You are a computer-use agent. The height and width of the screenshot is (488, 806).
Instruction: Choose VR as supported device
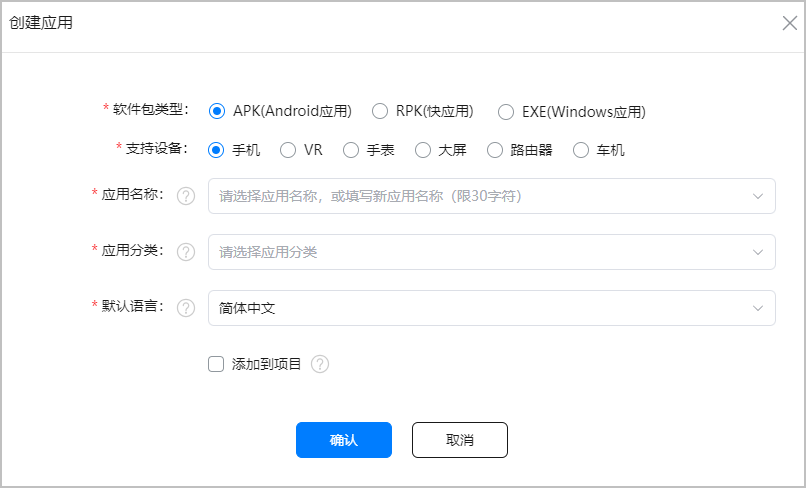point(288,150)
